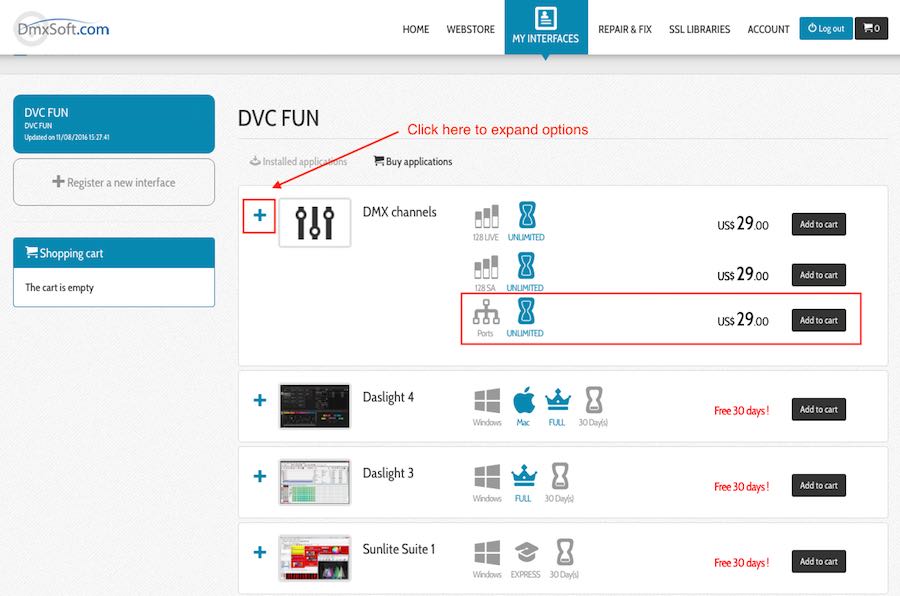900x596 pixels.
Task: Click the DmxSoft.com logo
Action: pyautogui.click(x=62, y=29)
